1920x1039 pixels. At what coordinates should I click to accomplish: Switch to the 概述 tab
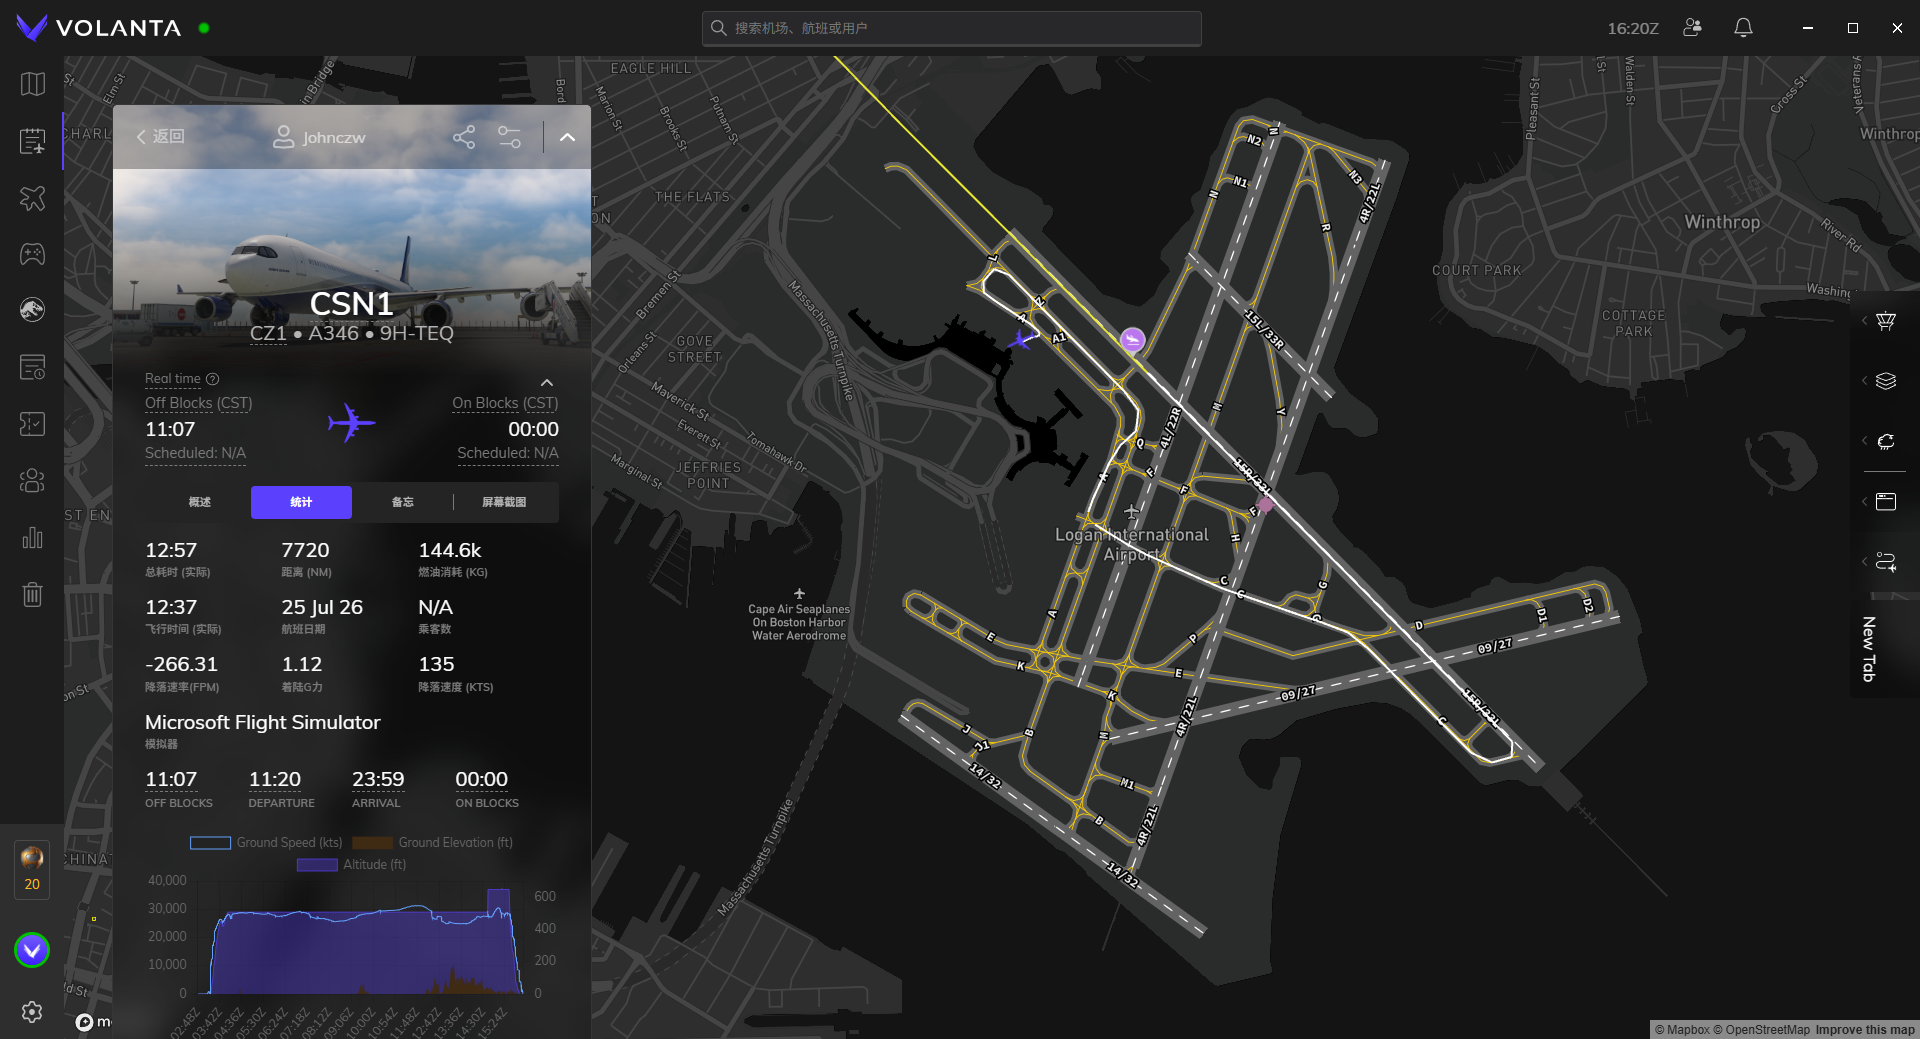(x=200, y=502)
